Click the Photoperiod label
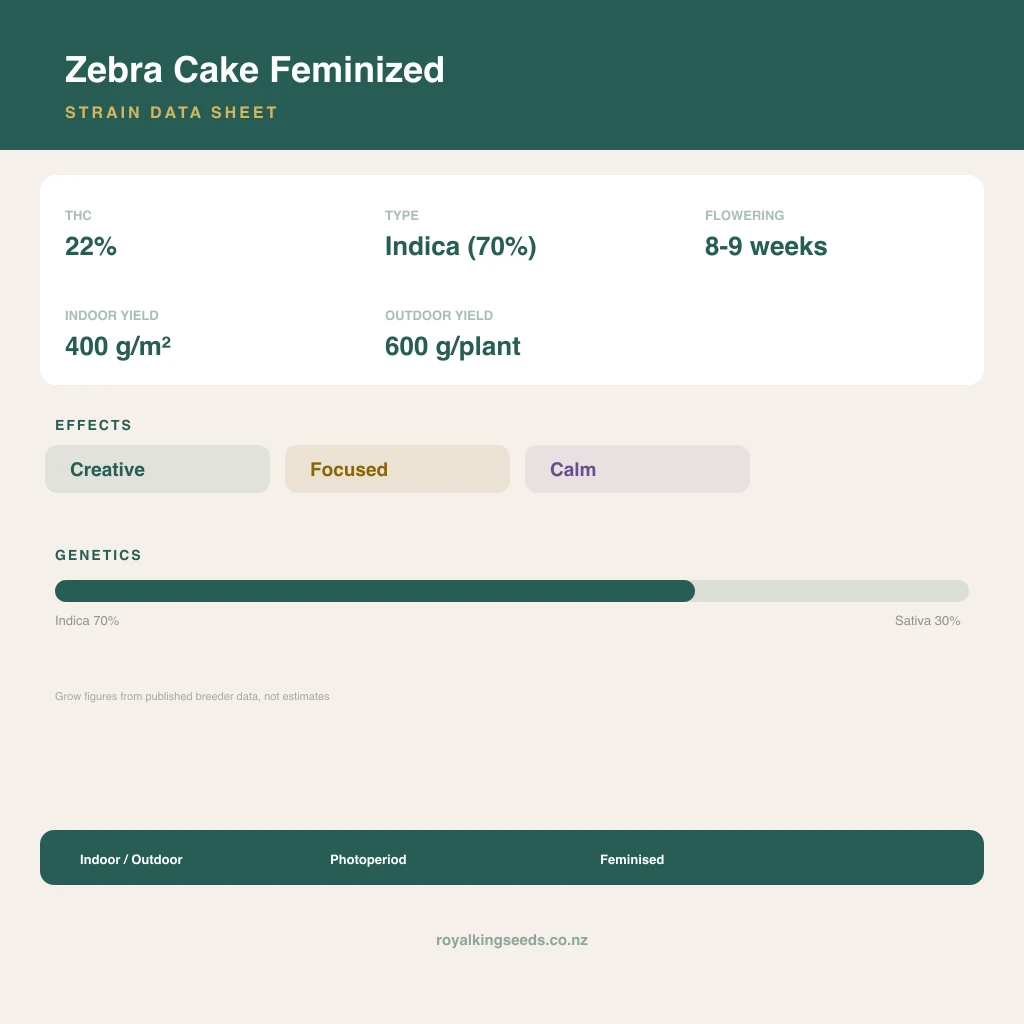The height and width of the screenshot is (1024, 1024). point(368,859)
